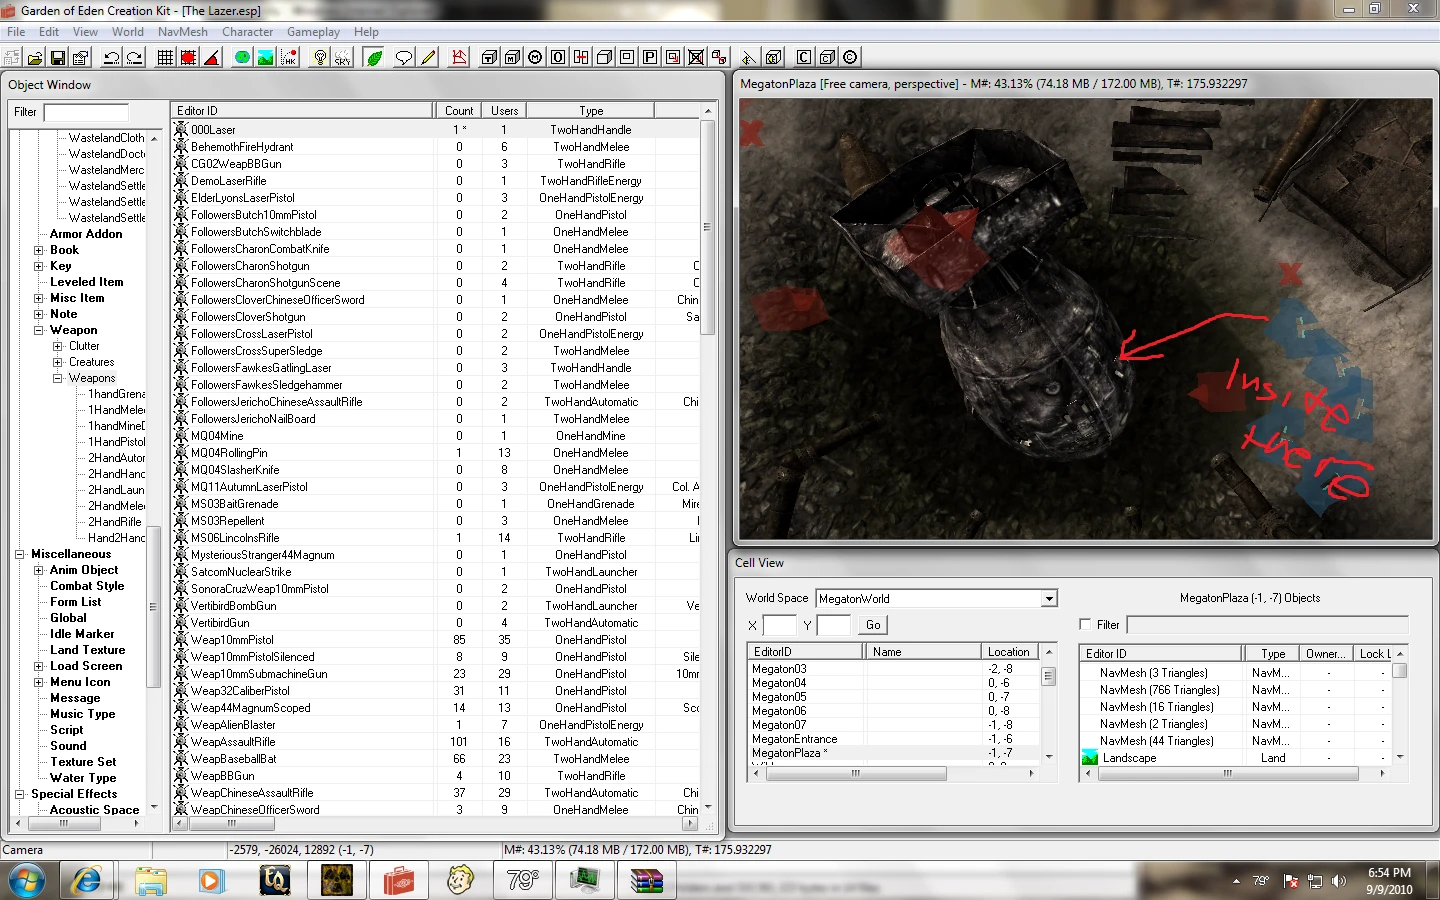Viewport: 1440px width, 900px height.
Task: Toggle snap to grid red-dot button
Action: click(x=189, y=58)
